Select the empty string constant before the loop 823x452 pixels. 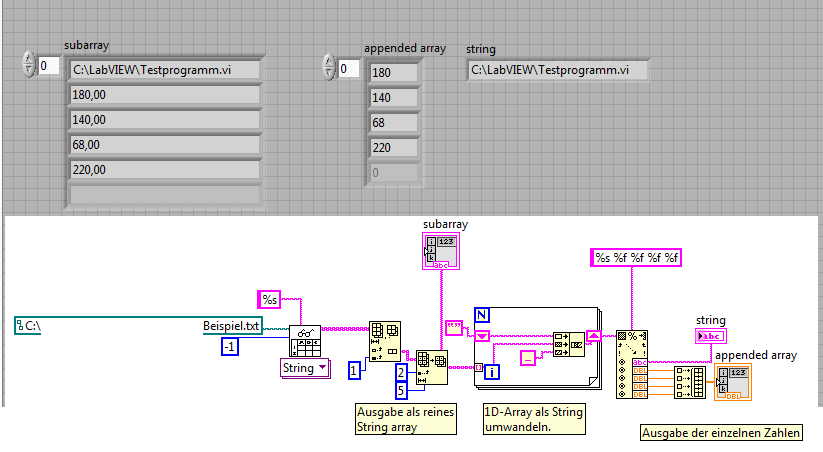tap(453, 328)
